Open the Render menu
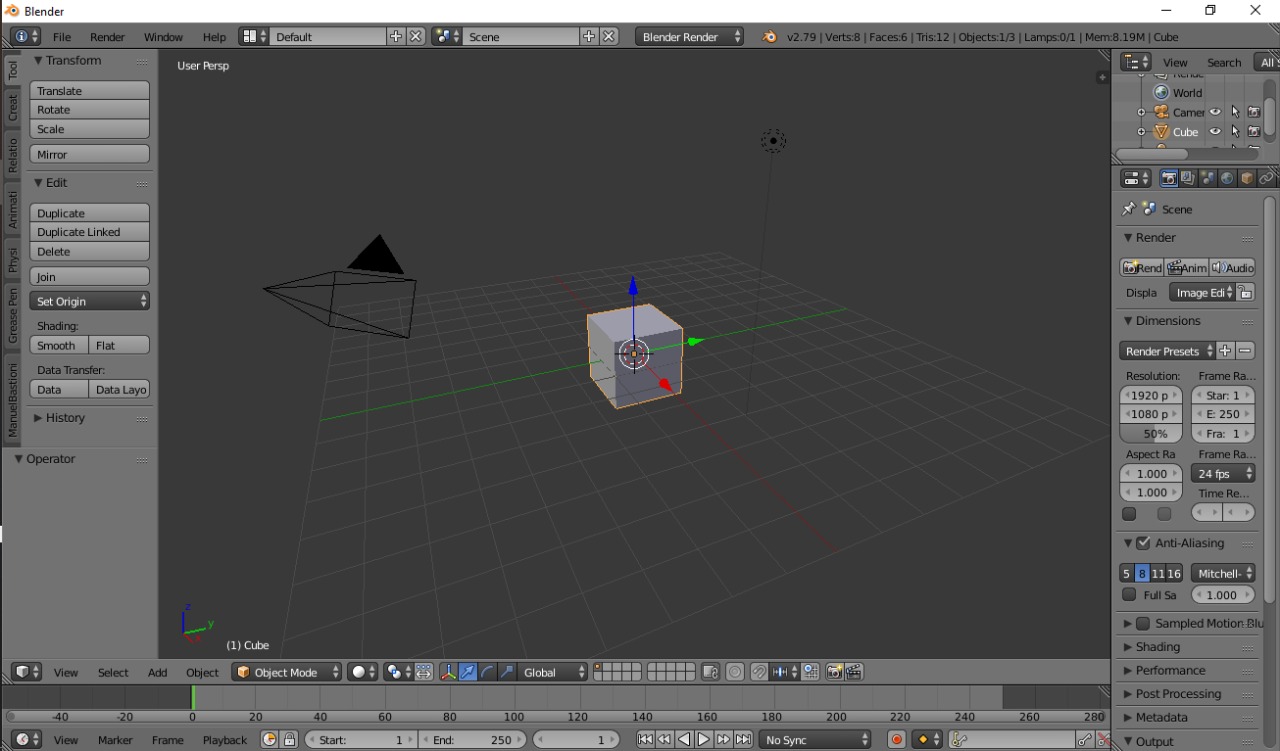Viewport: 1280px width, 751px height. point(107,37)
